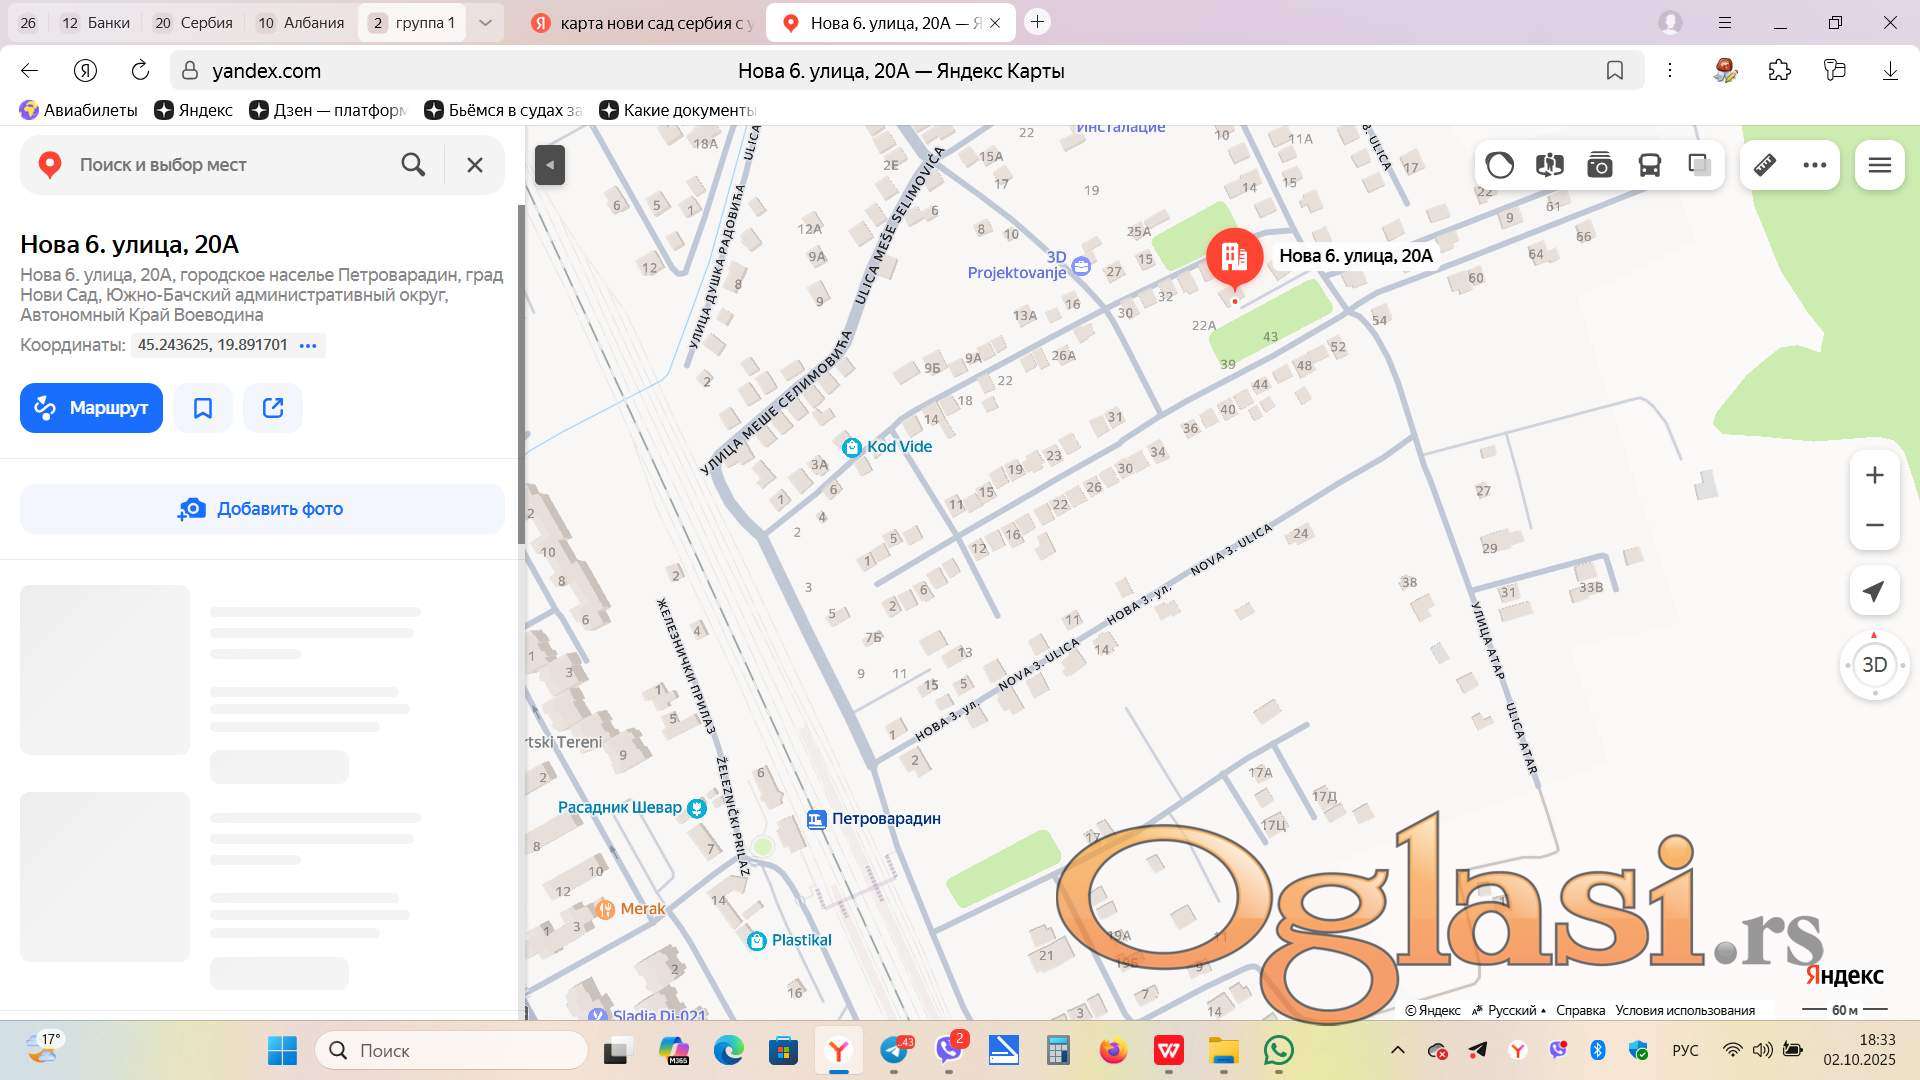The height and width of the screenshot is (1080, 1920).
Task: Zoom out the map with the minus button
Action: [1874, 525]
